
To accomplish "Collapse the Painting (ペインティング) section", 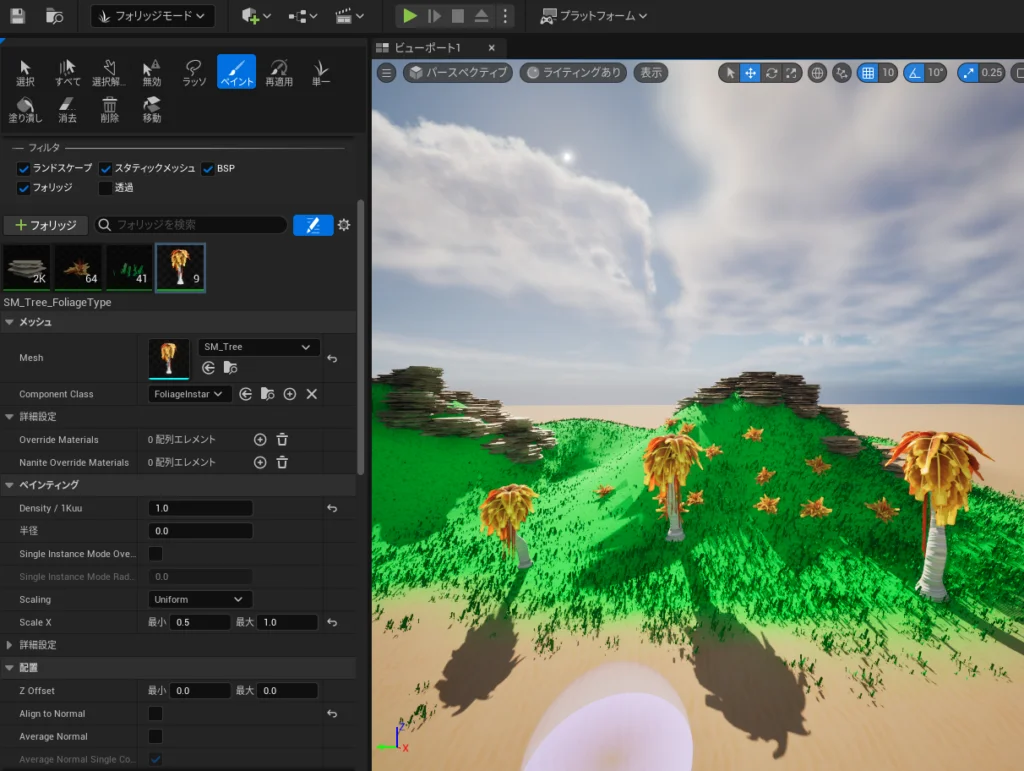I will tap(10, 485).
